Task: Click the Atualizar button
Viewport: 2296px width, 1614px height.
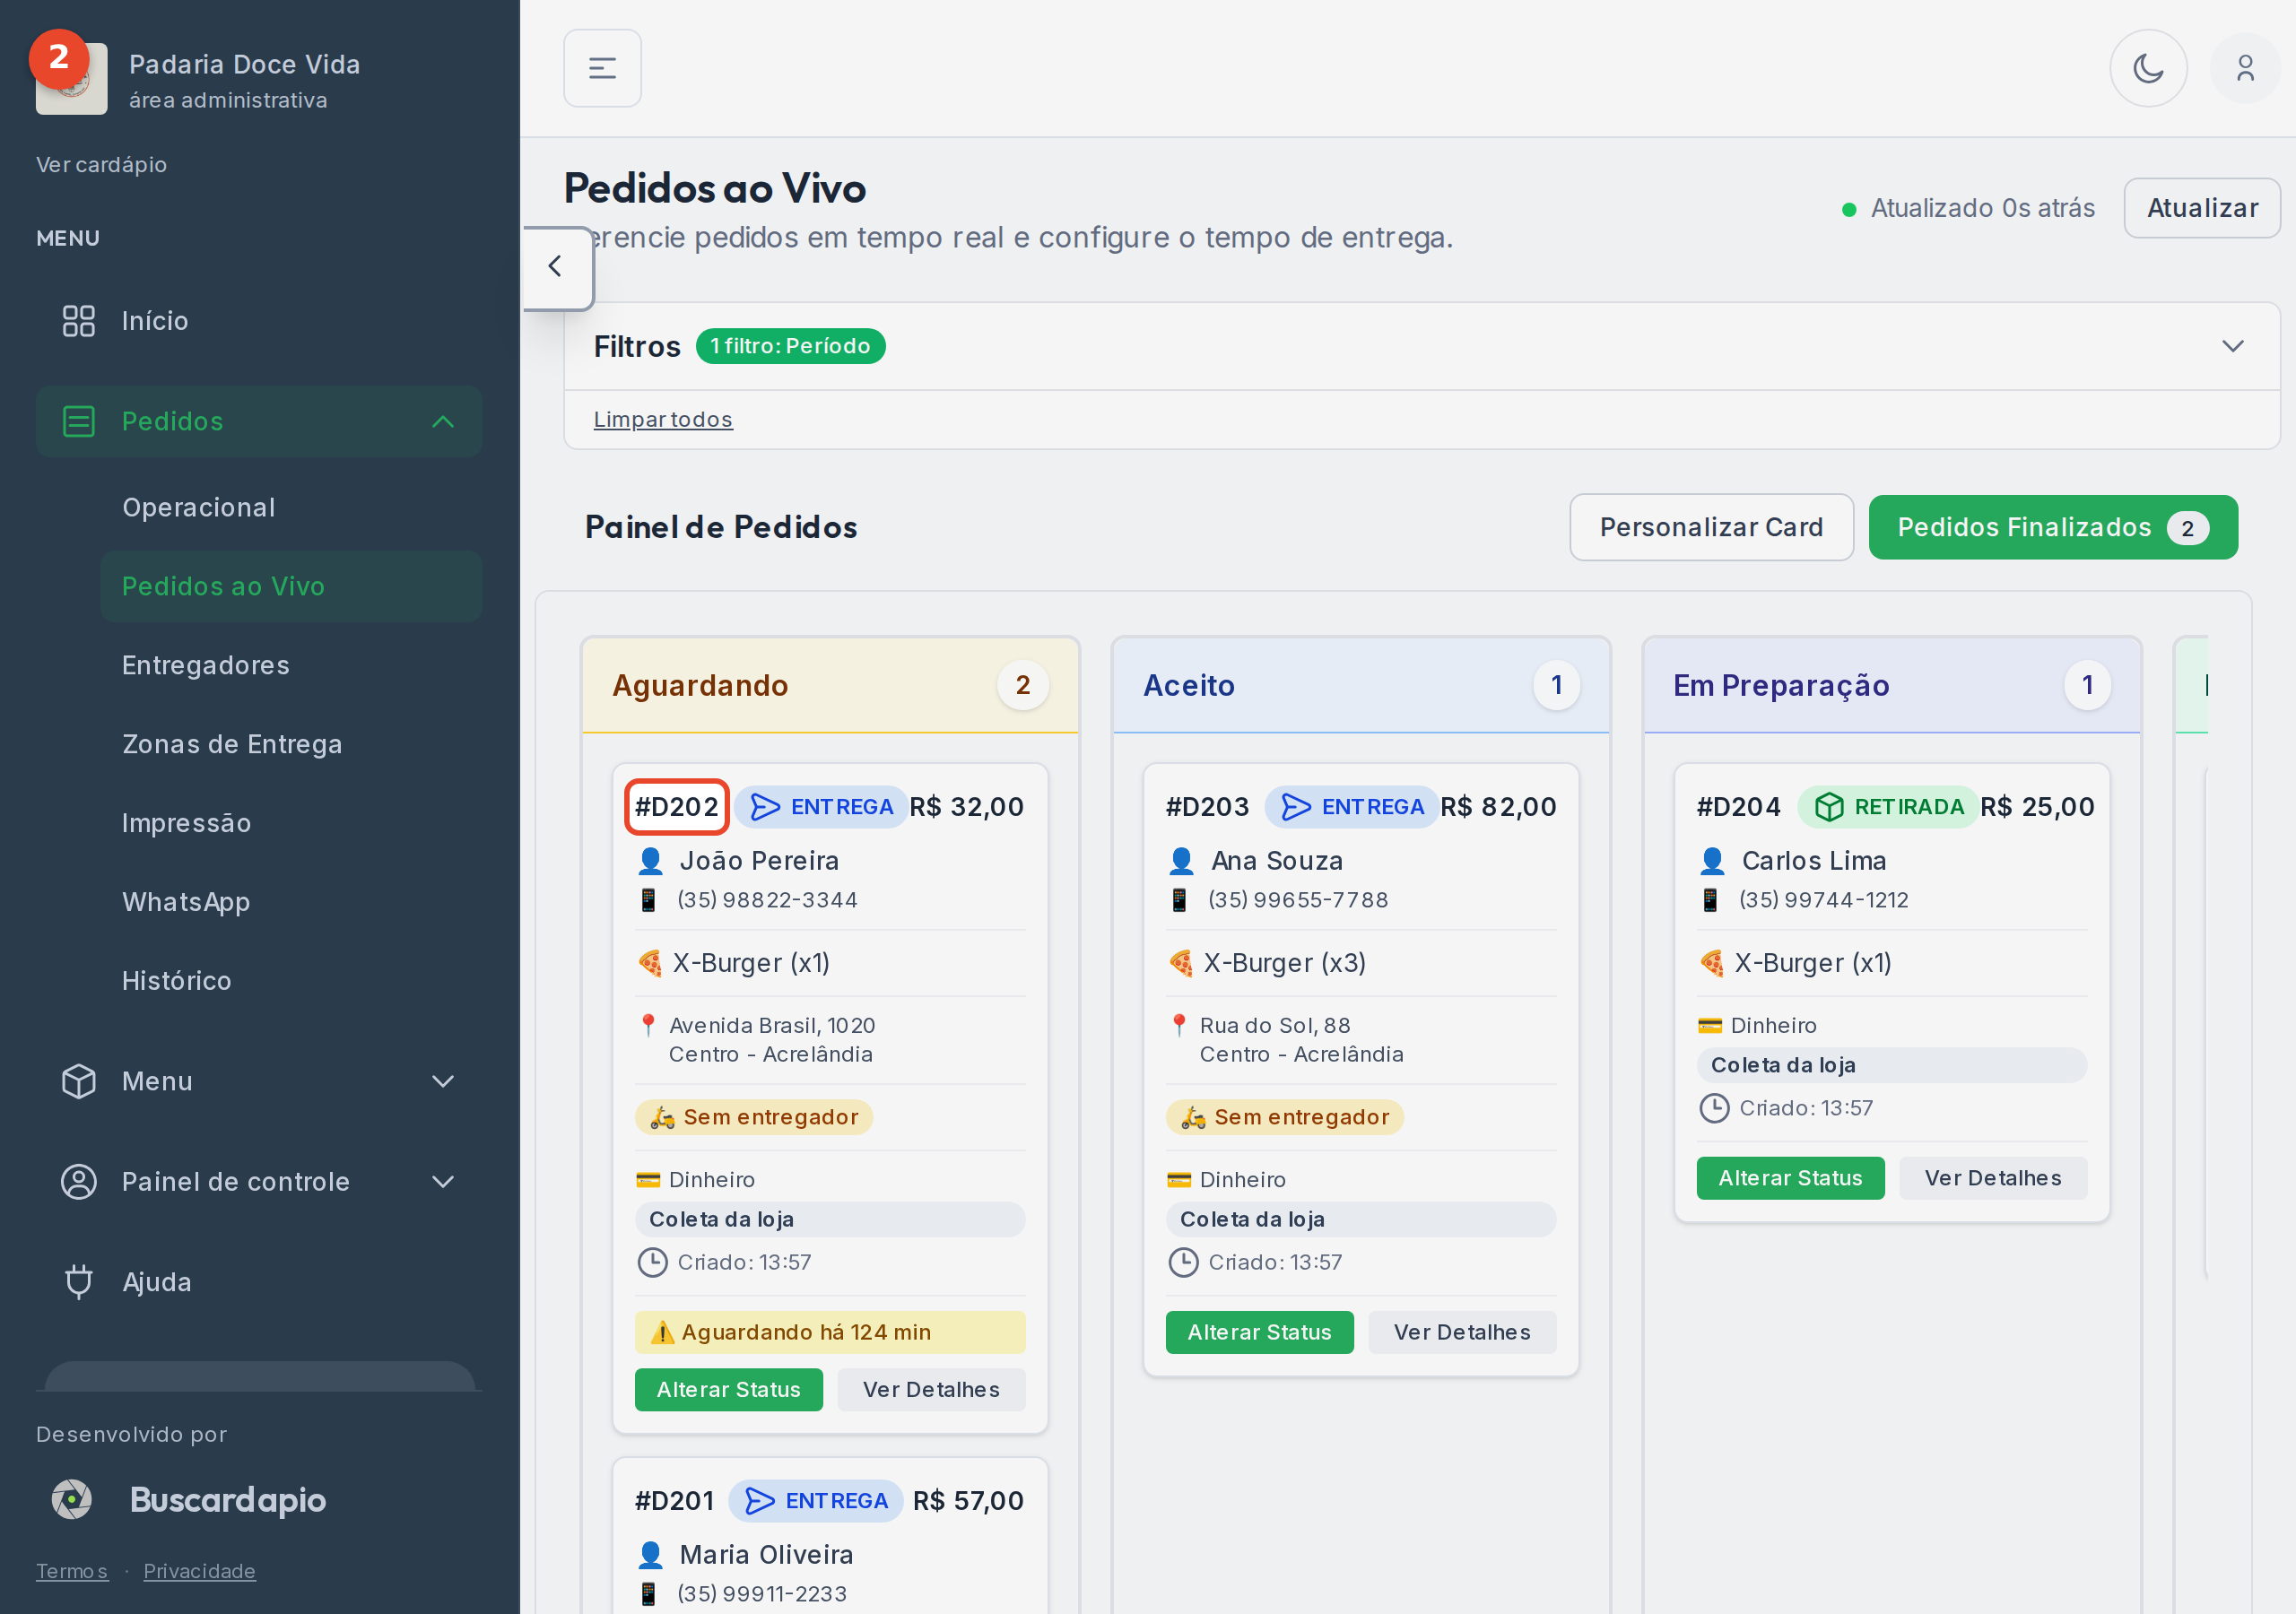Action: 2202,208
